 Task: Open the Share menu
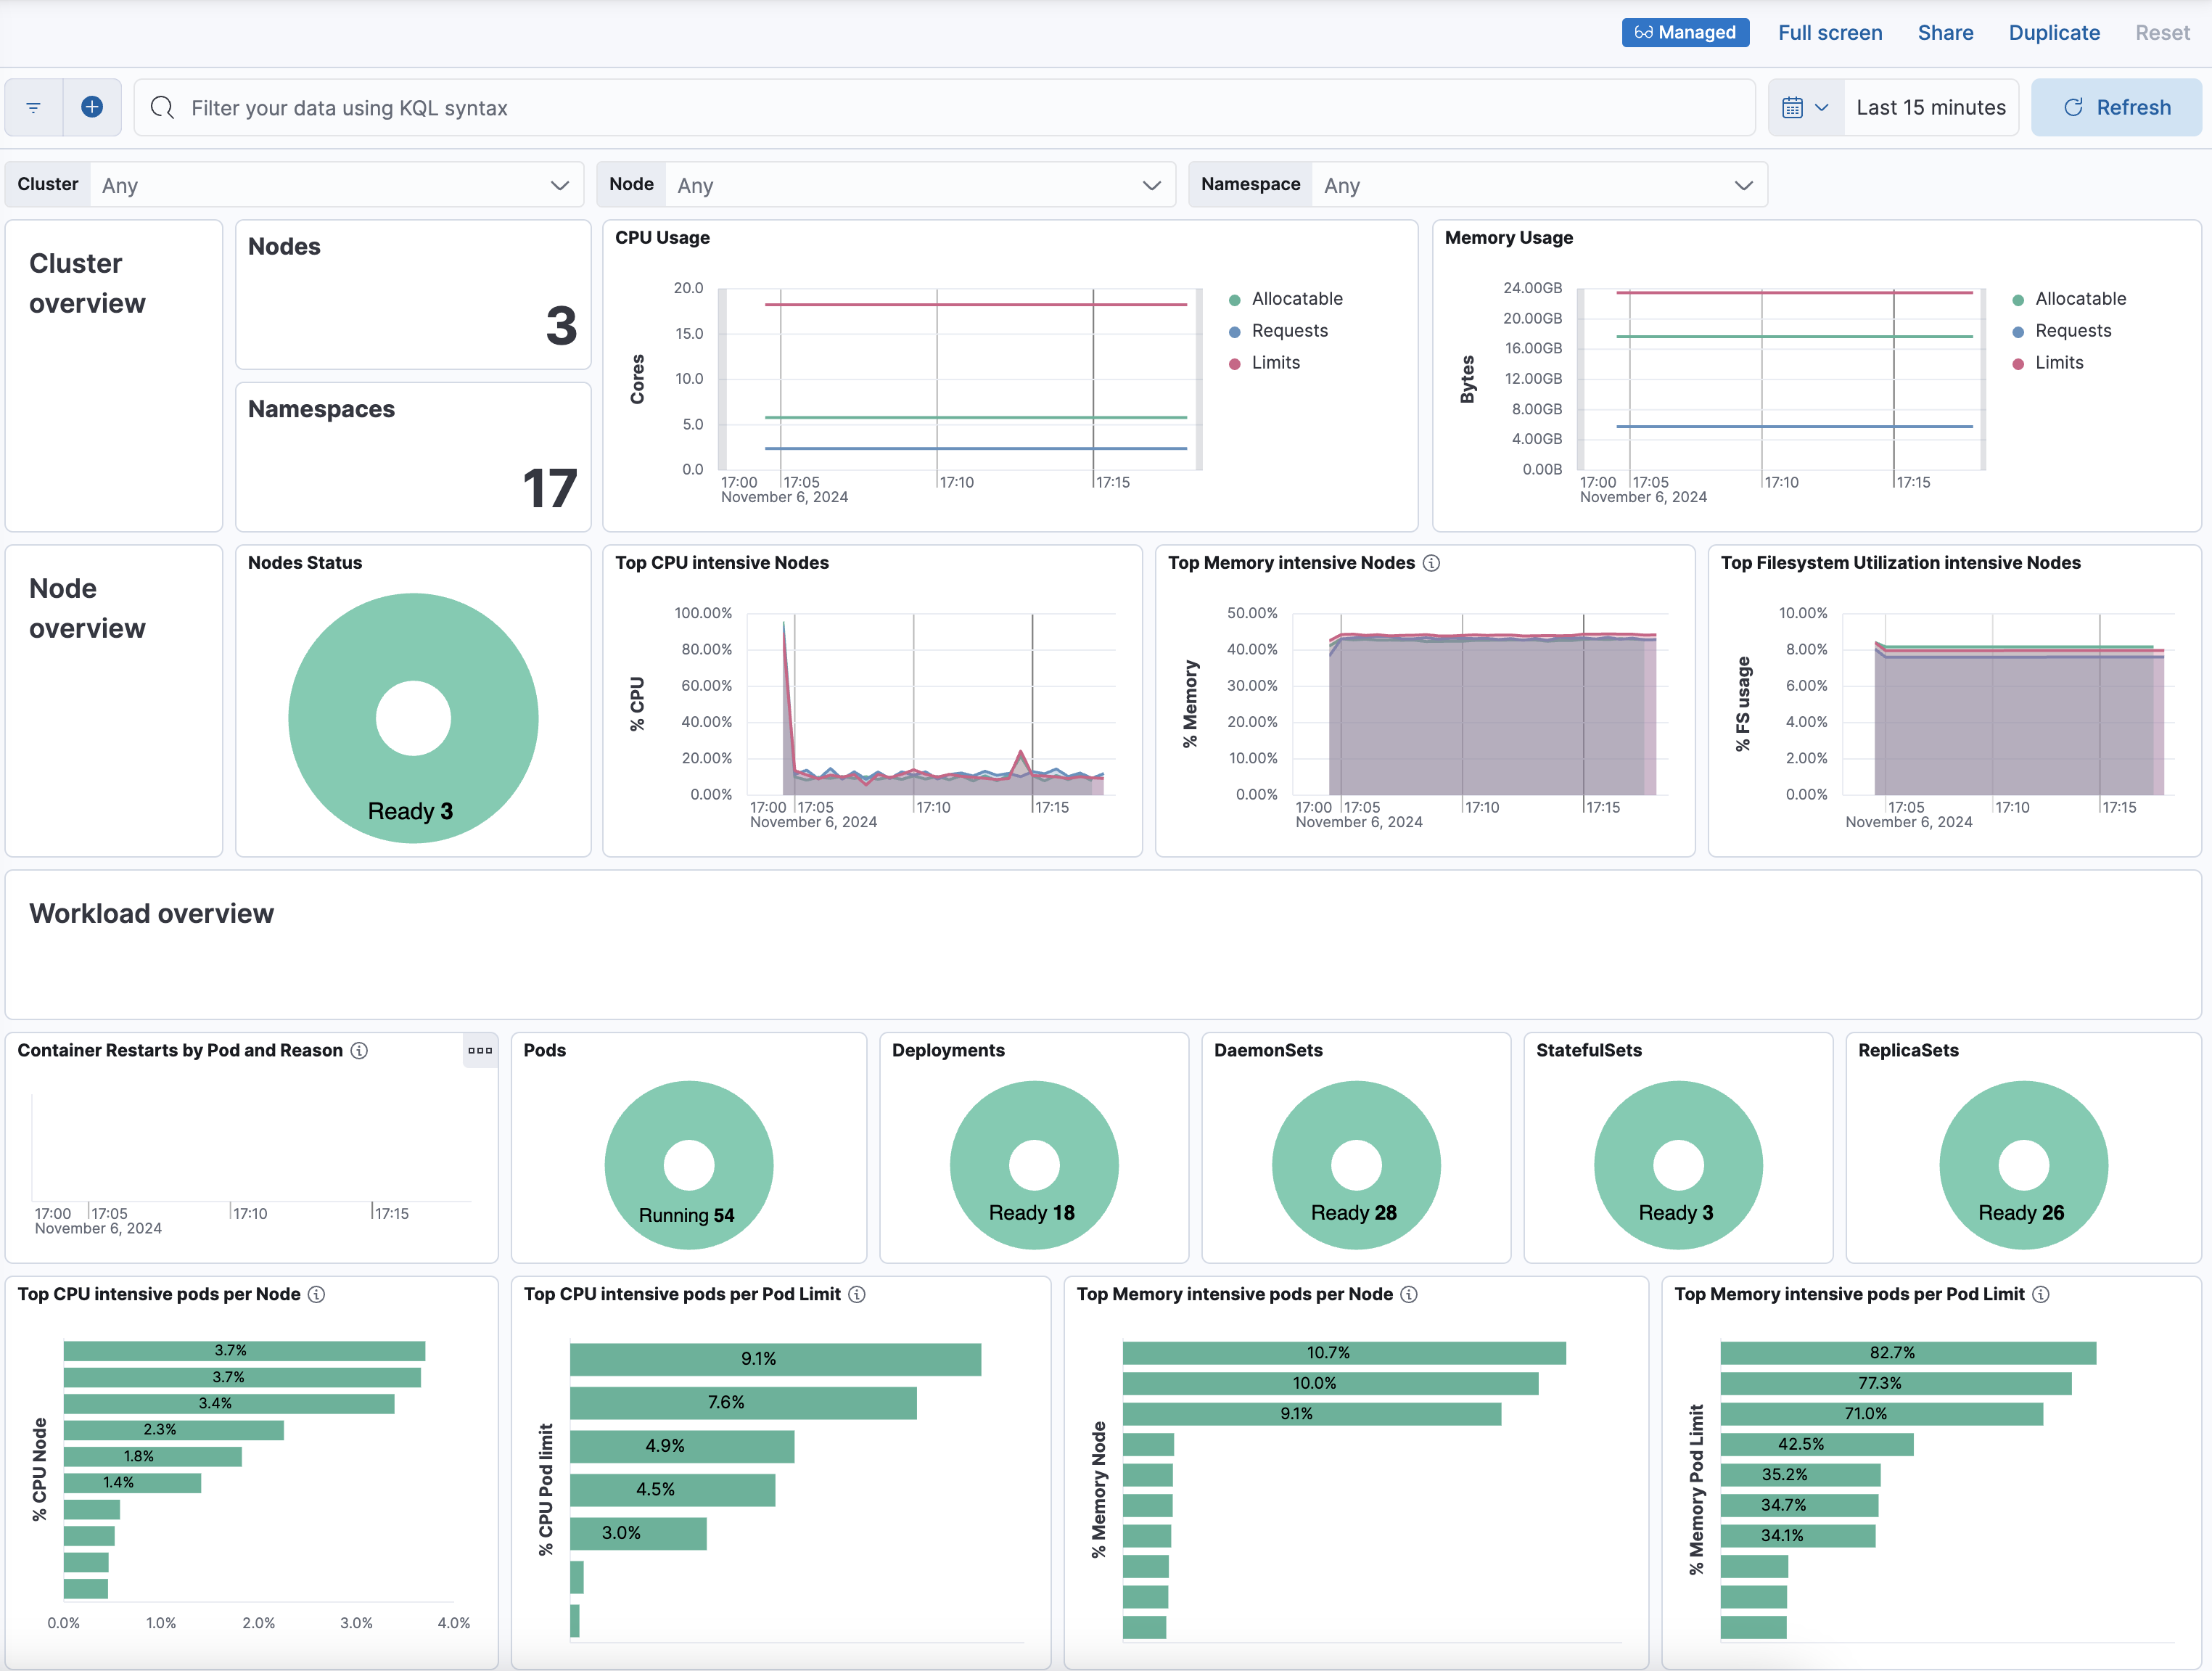tap(1945, 32)
